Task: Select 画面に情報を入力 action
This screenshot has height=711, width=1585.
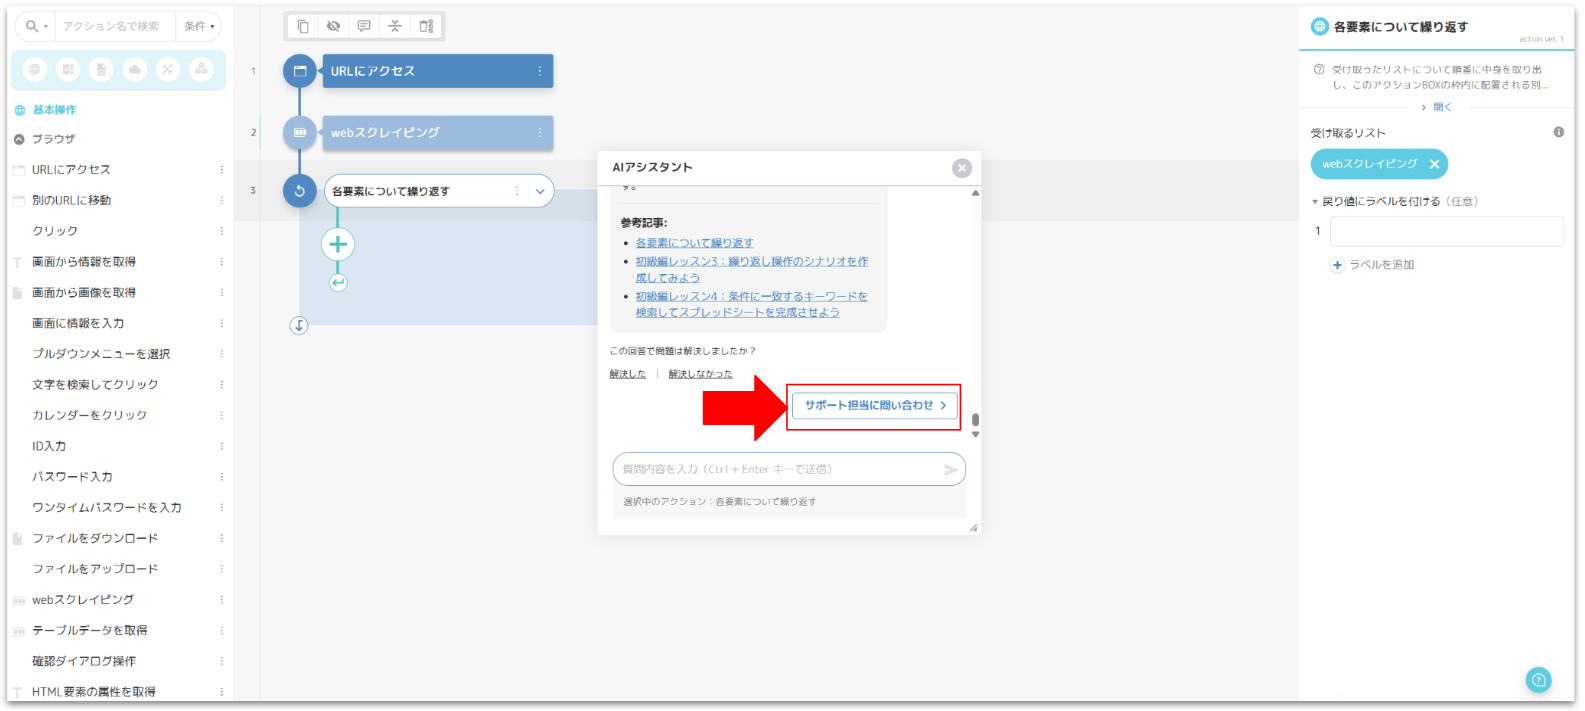Action: [78, 323]
